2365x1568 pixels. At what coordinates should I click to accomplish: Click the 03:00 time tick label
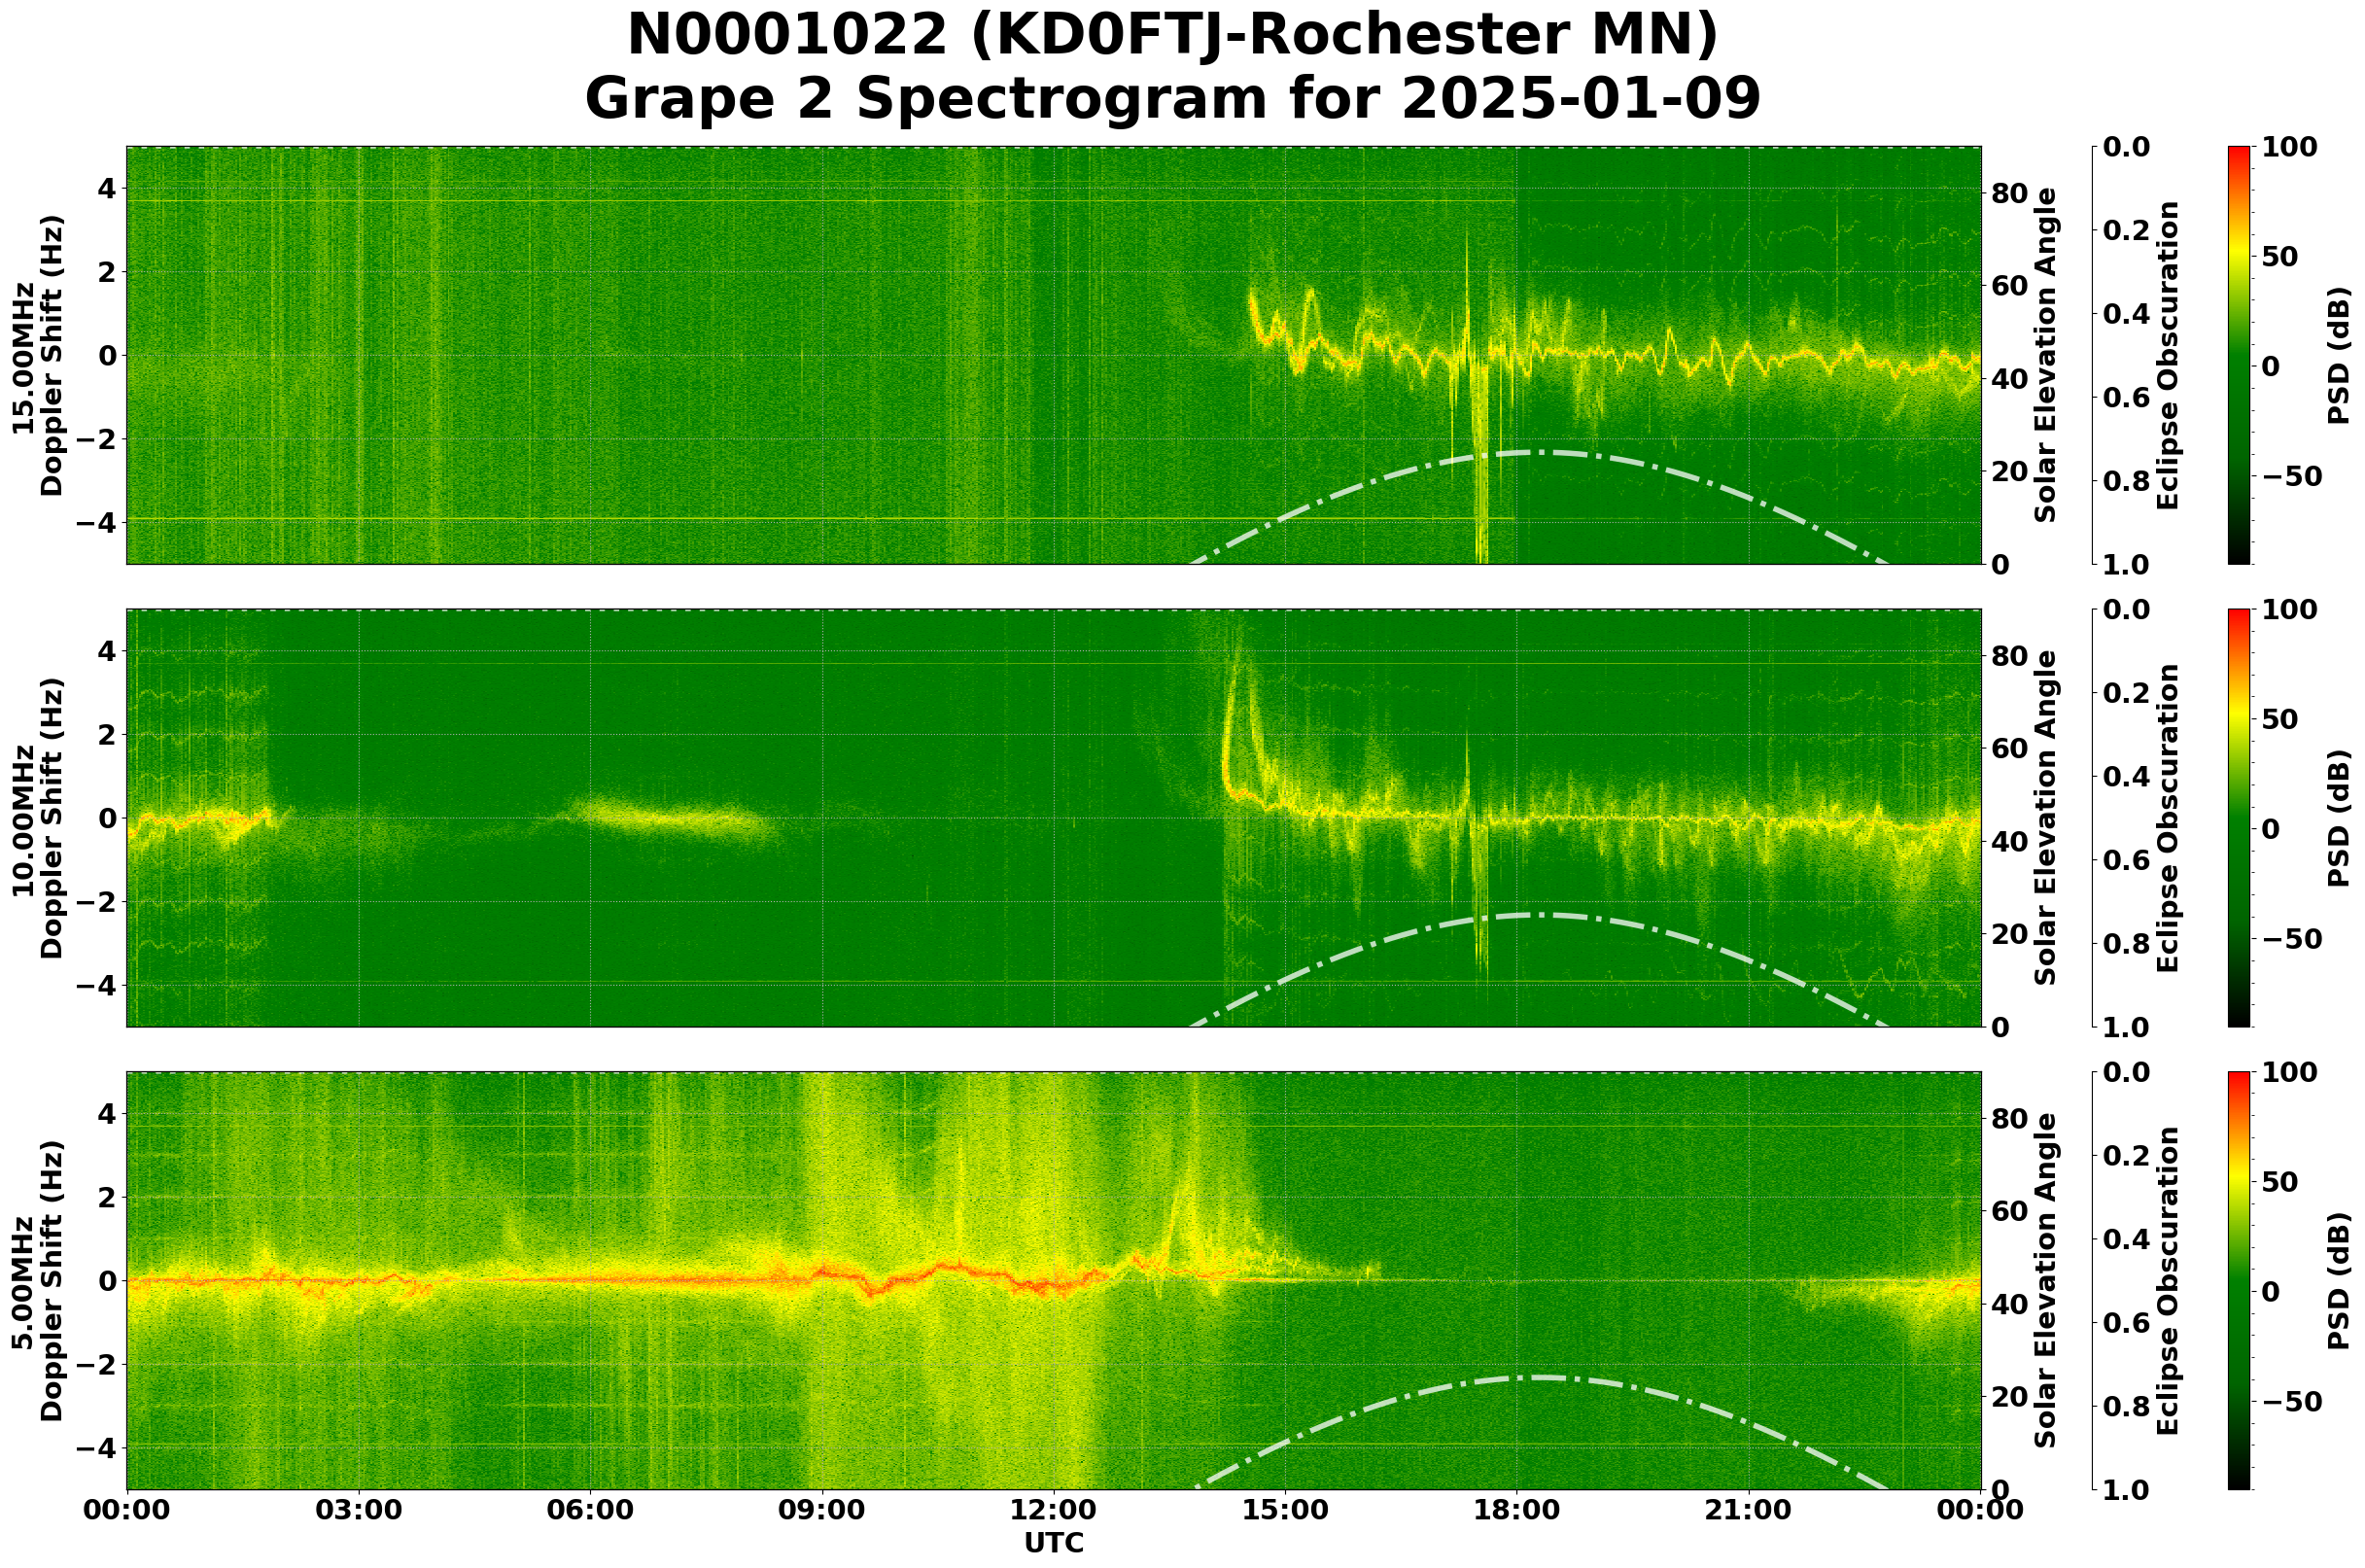pyautogui.click(x=359, y=1512)
